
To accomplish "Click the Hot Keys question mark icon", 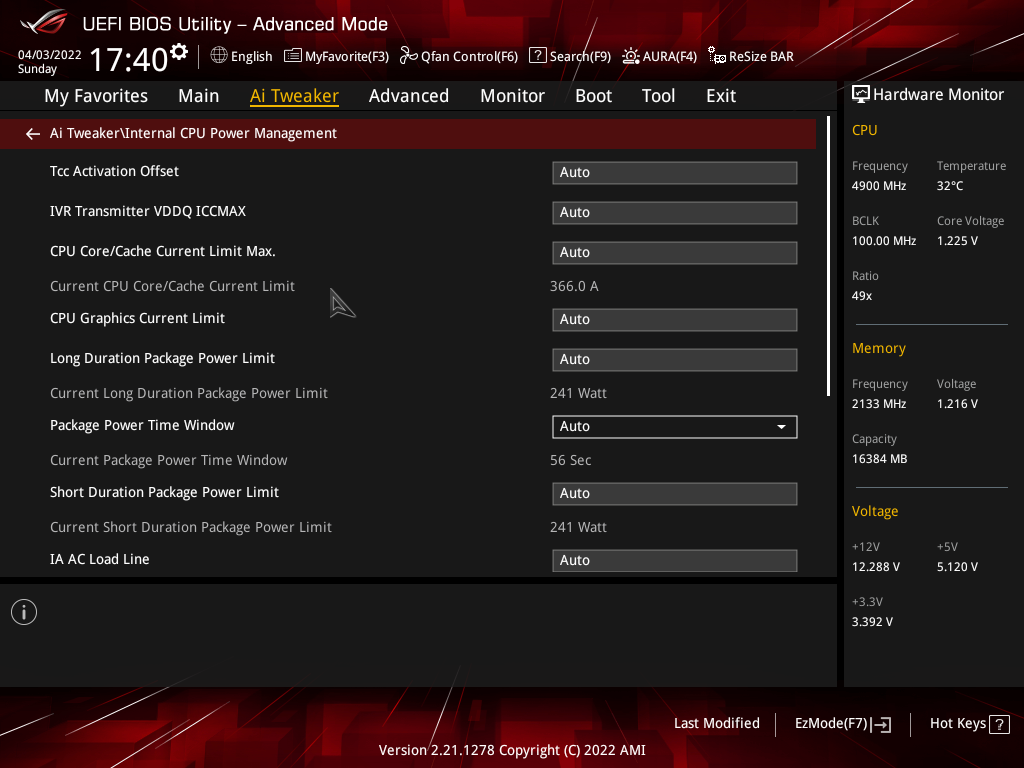I will coord(999,724).
